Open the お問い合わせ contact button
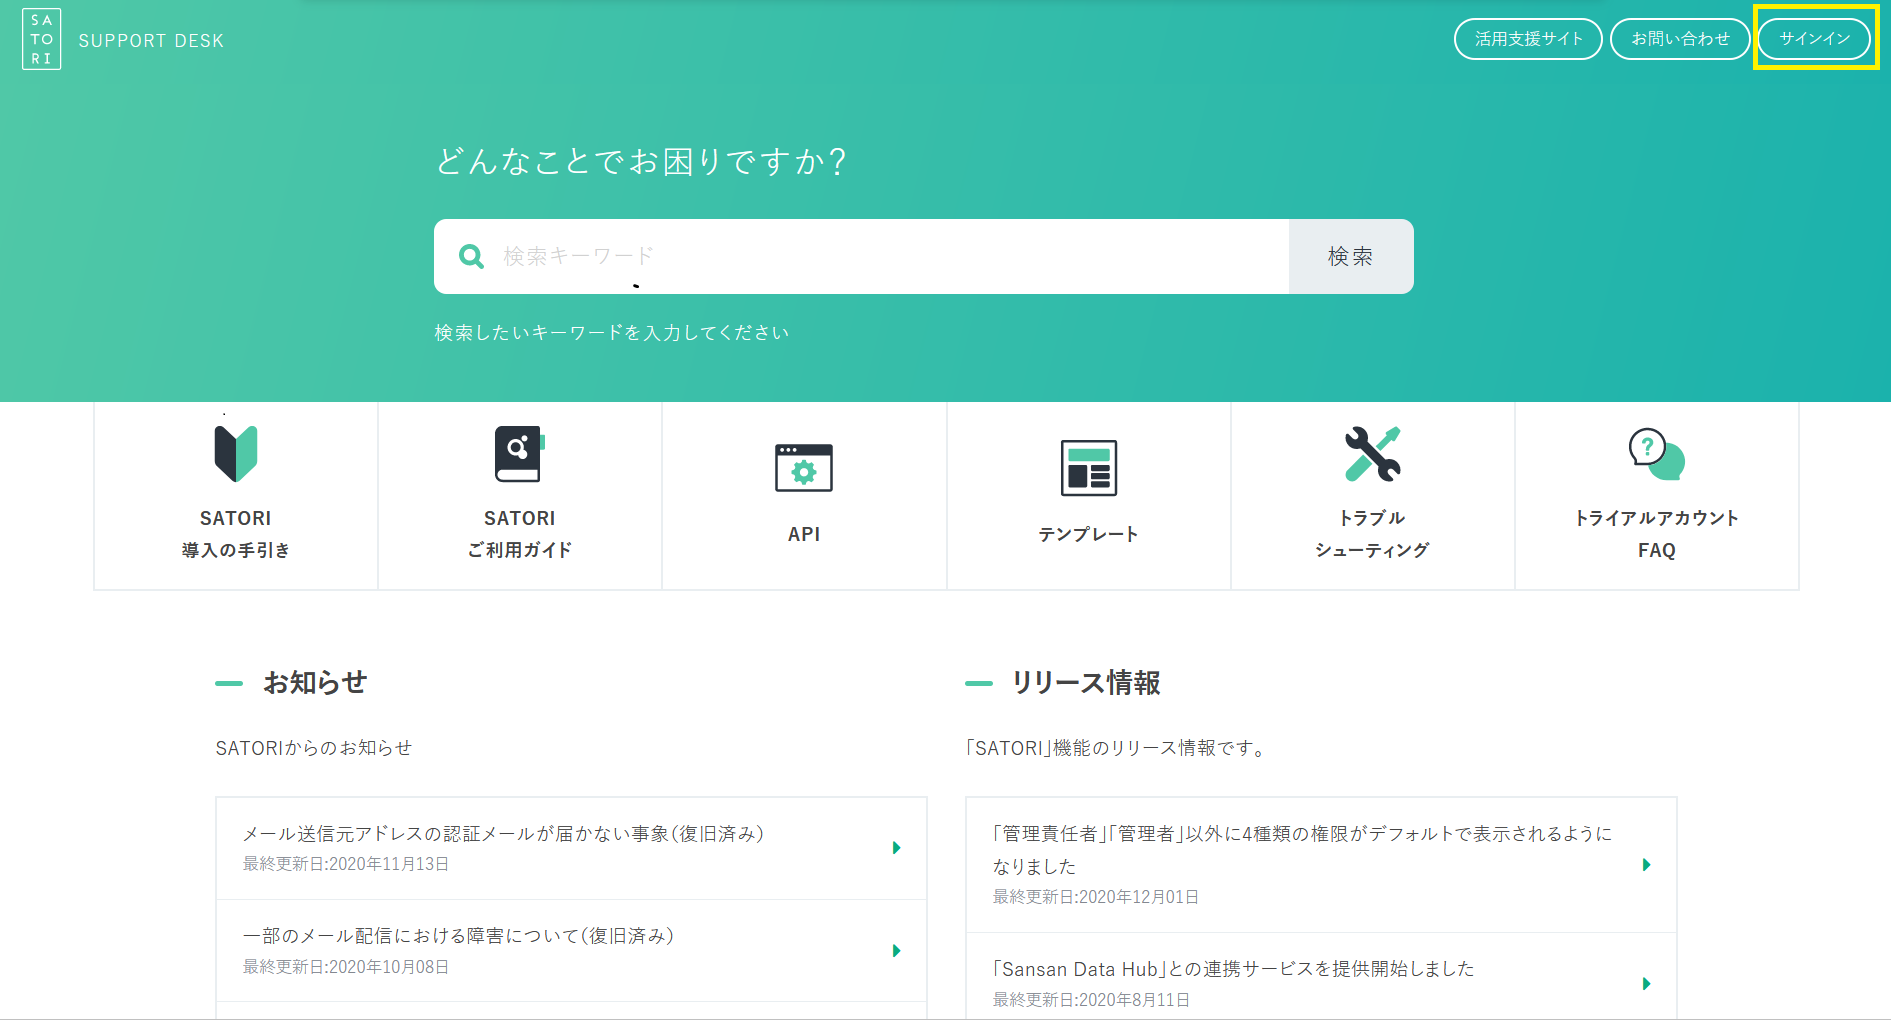Viewport: 1891px width, 1020px height. pyautogui.click(x=1679, y=39)
